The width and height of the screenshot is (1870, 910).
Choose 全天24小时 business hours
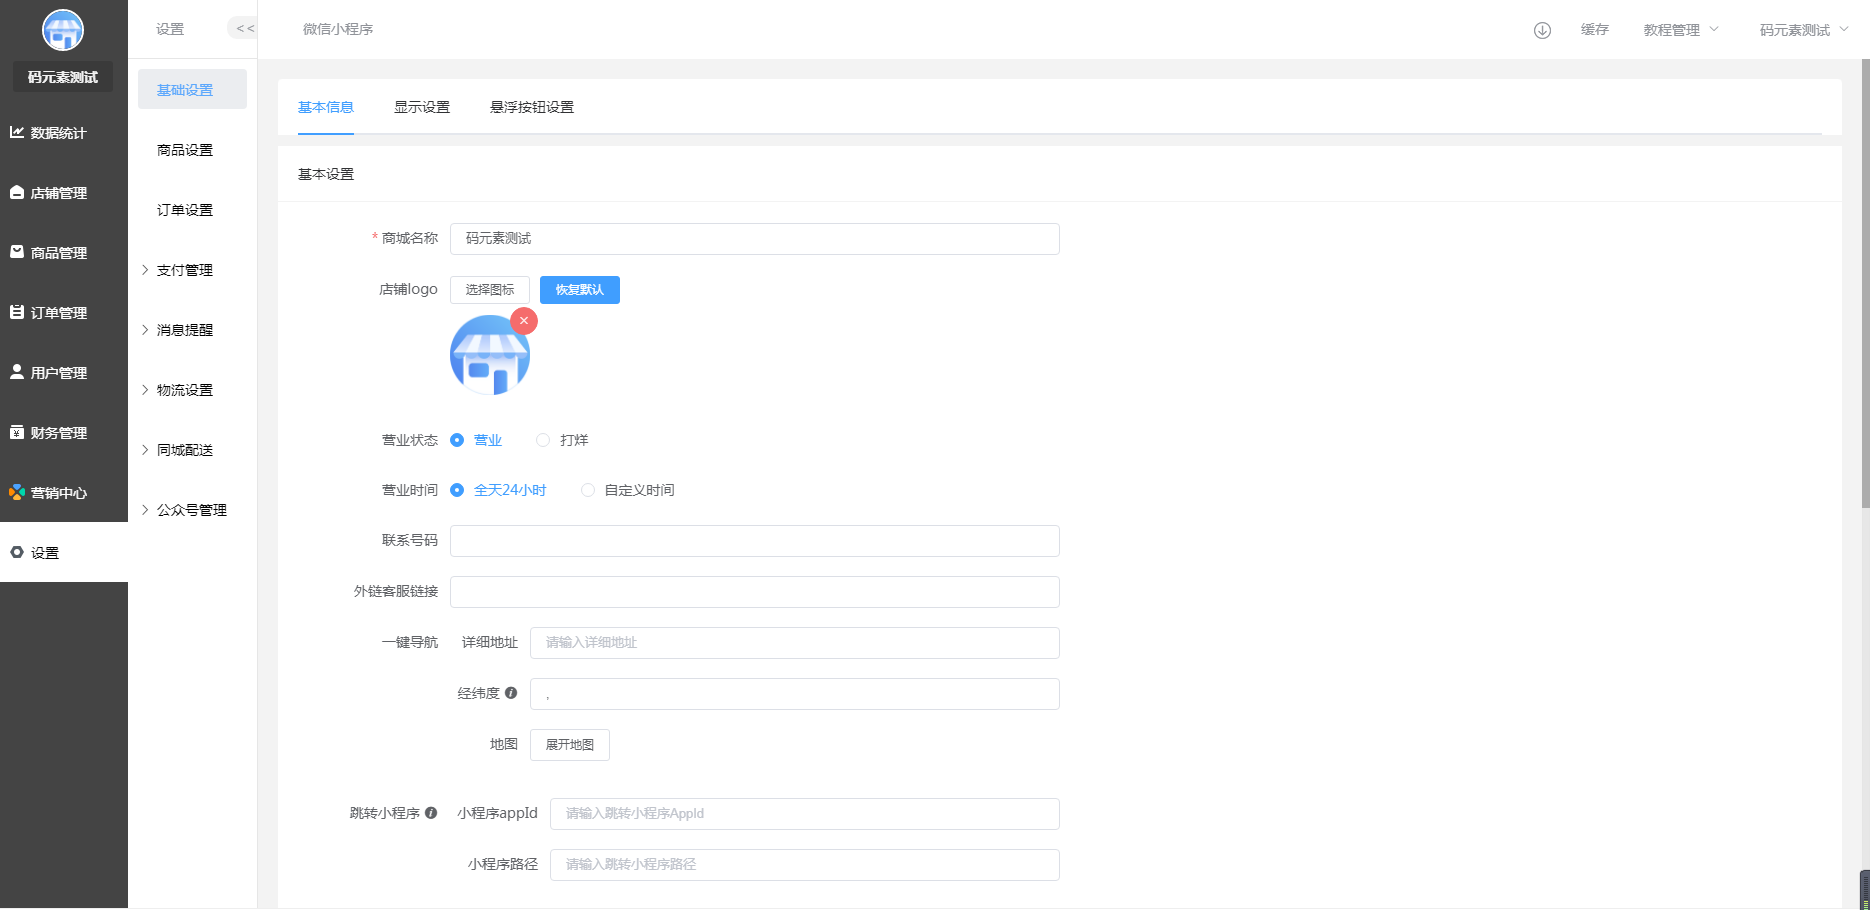(x=498, y=490)
